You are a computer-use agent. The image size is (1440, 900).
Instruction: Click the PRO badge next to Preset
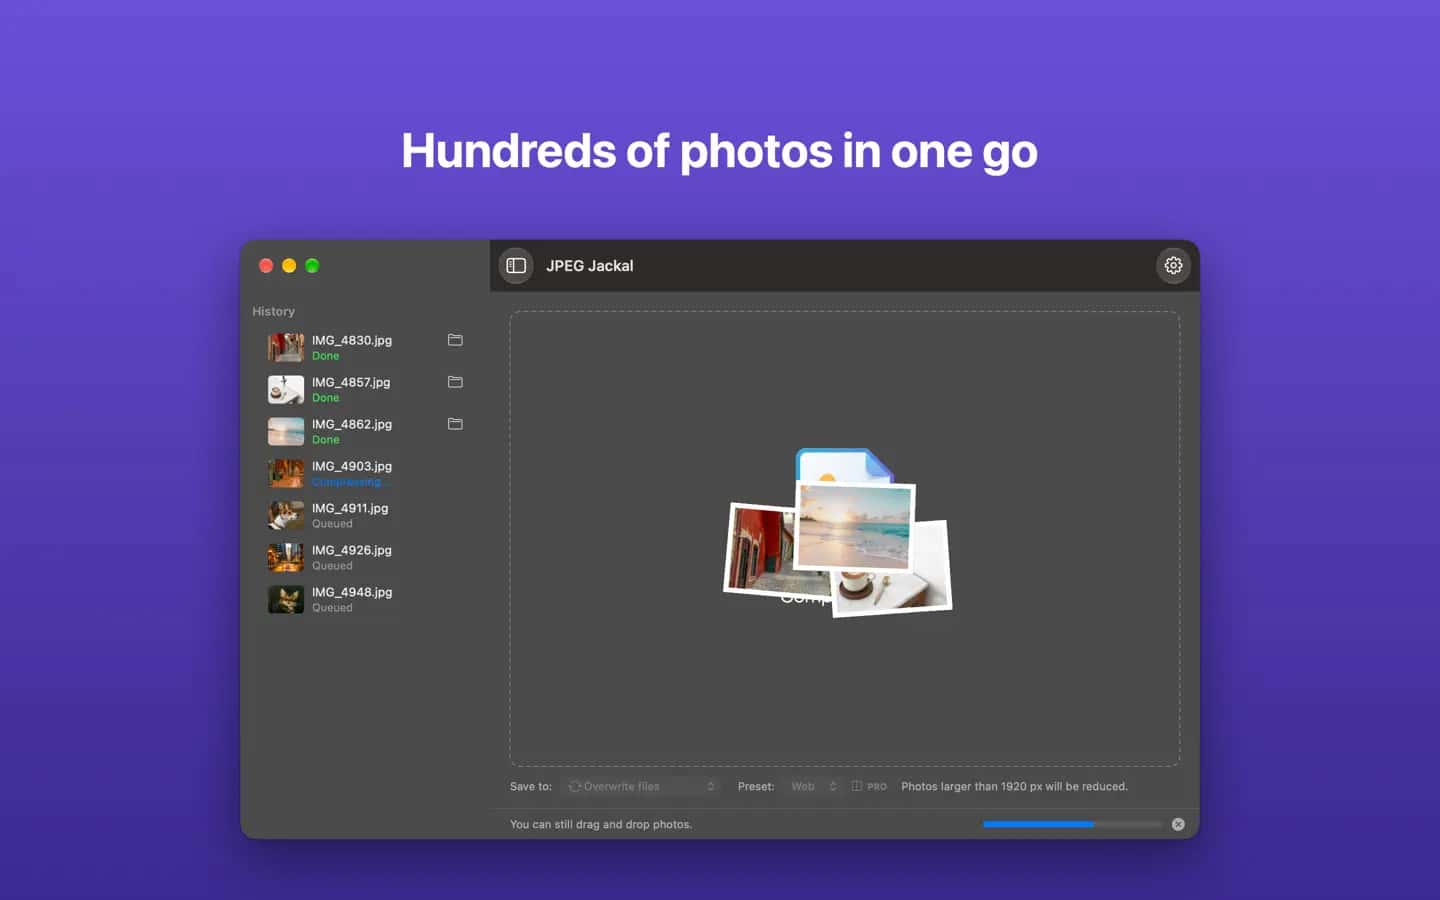tap(869, 787)
